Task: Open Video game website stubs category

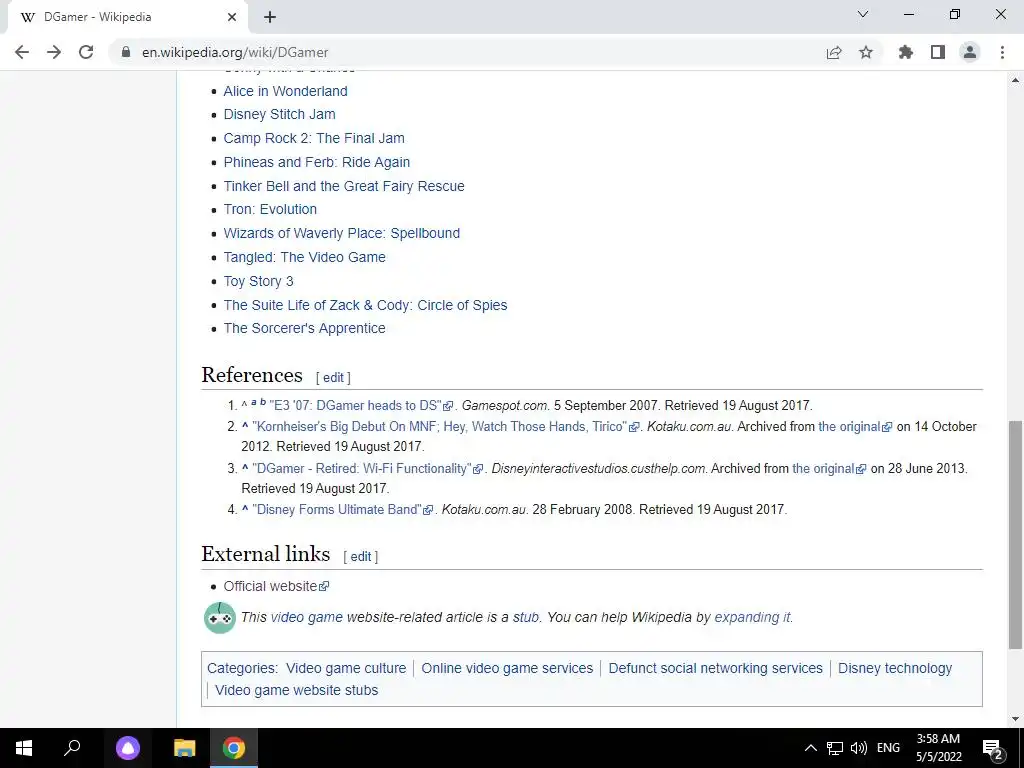Action: pos(296,690)
